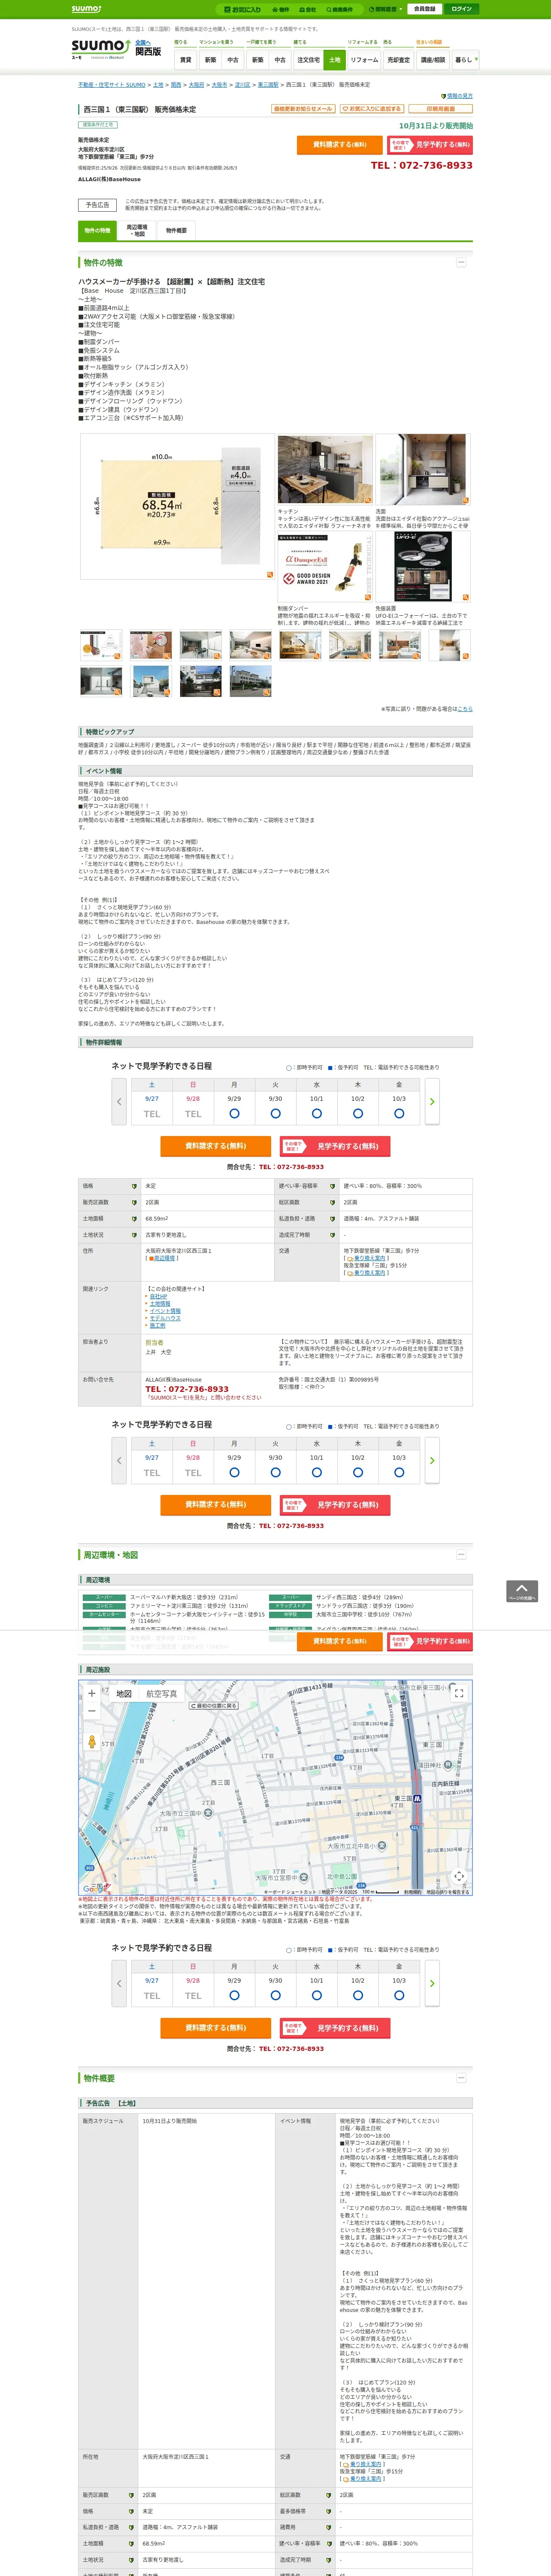Click help icon beside 総区画数 in details table
551x2576 pixels.
[x=332, y=1203]
